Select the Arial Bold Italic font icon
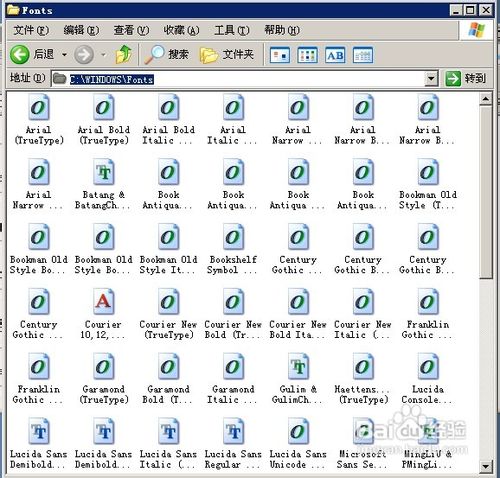 click(169, 108)
